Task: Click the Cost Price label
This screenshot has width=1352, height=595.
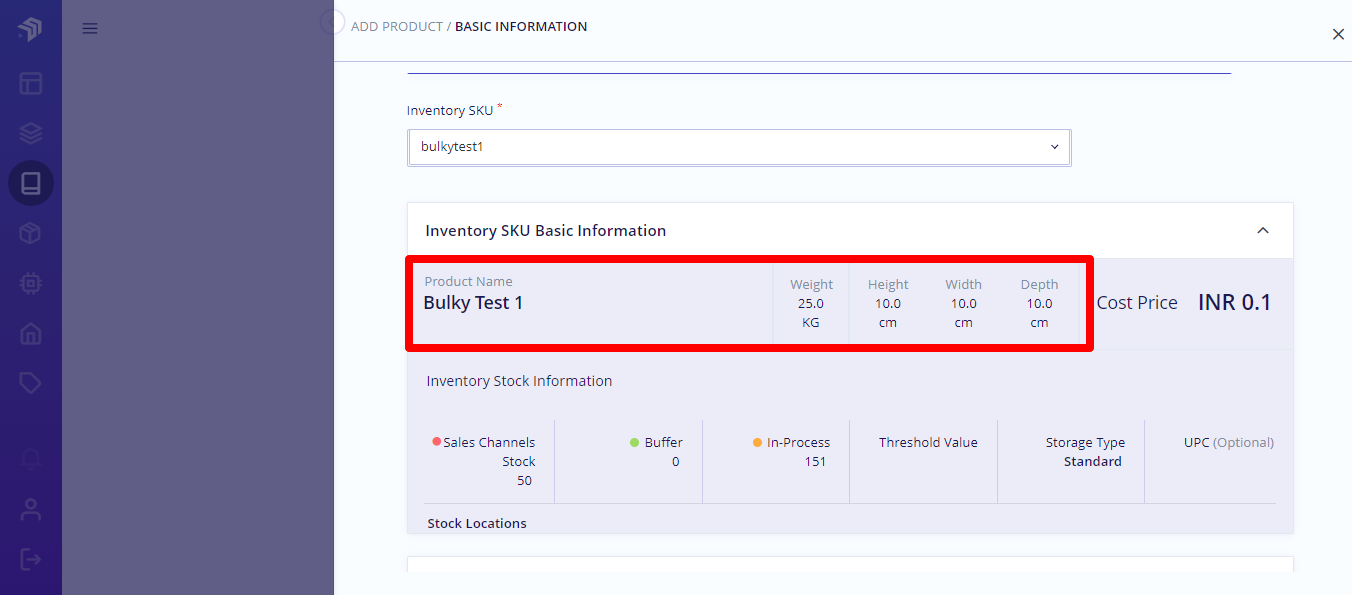Action: 1137,303
